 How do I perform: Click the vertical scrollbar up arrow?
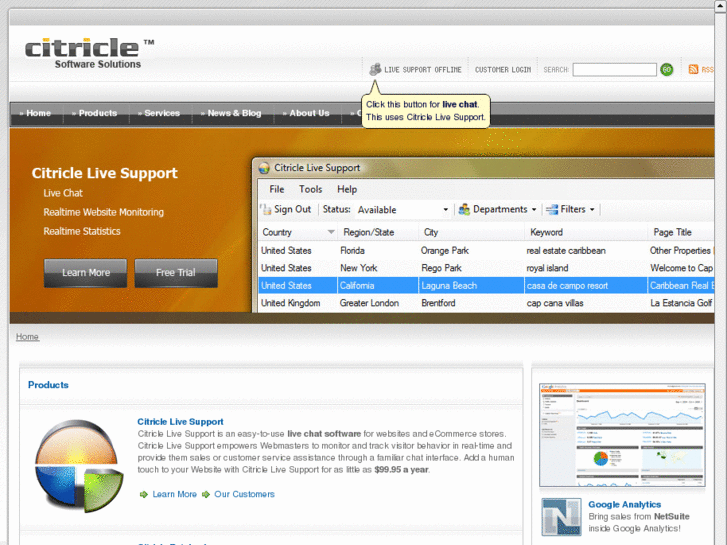pos(721,6)
